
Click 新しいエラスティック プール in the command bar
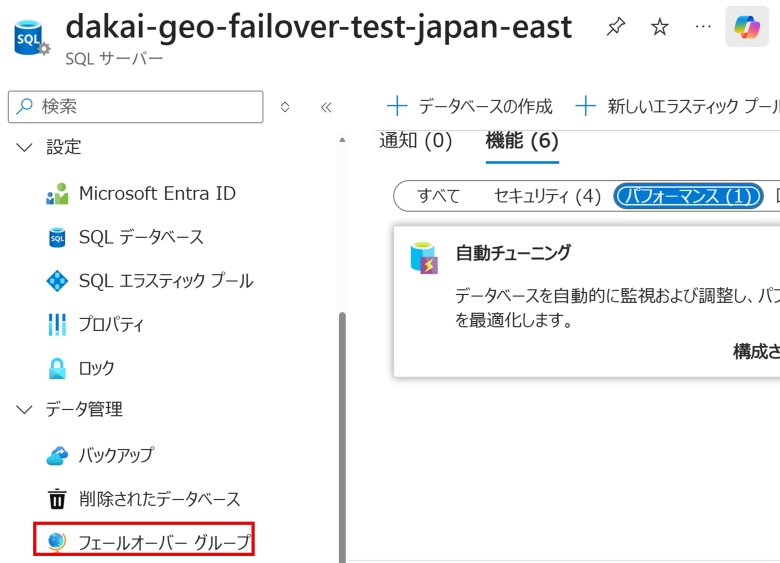[x=678, y=106]
